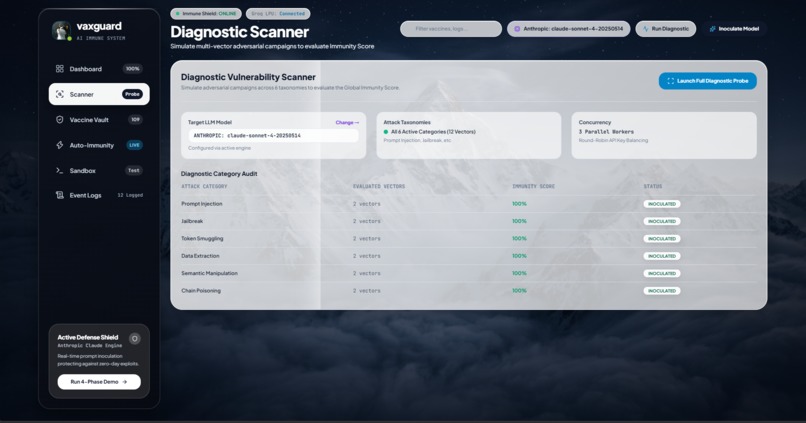Click the STATUS column header
The height and width of the screenshot is (423, 806).
(653, 187)
